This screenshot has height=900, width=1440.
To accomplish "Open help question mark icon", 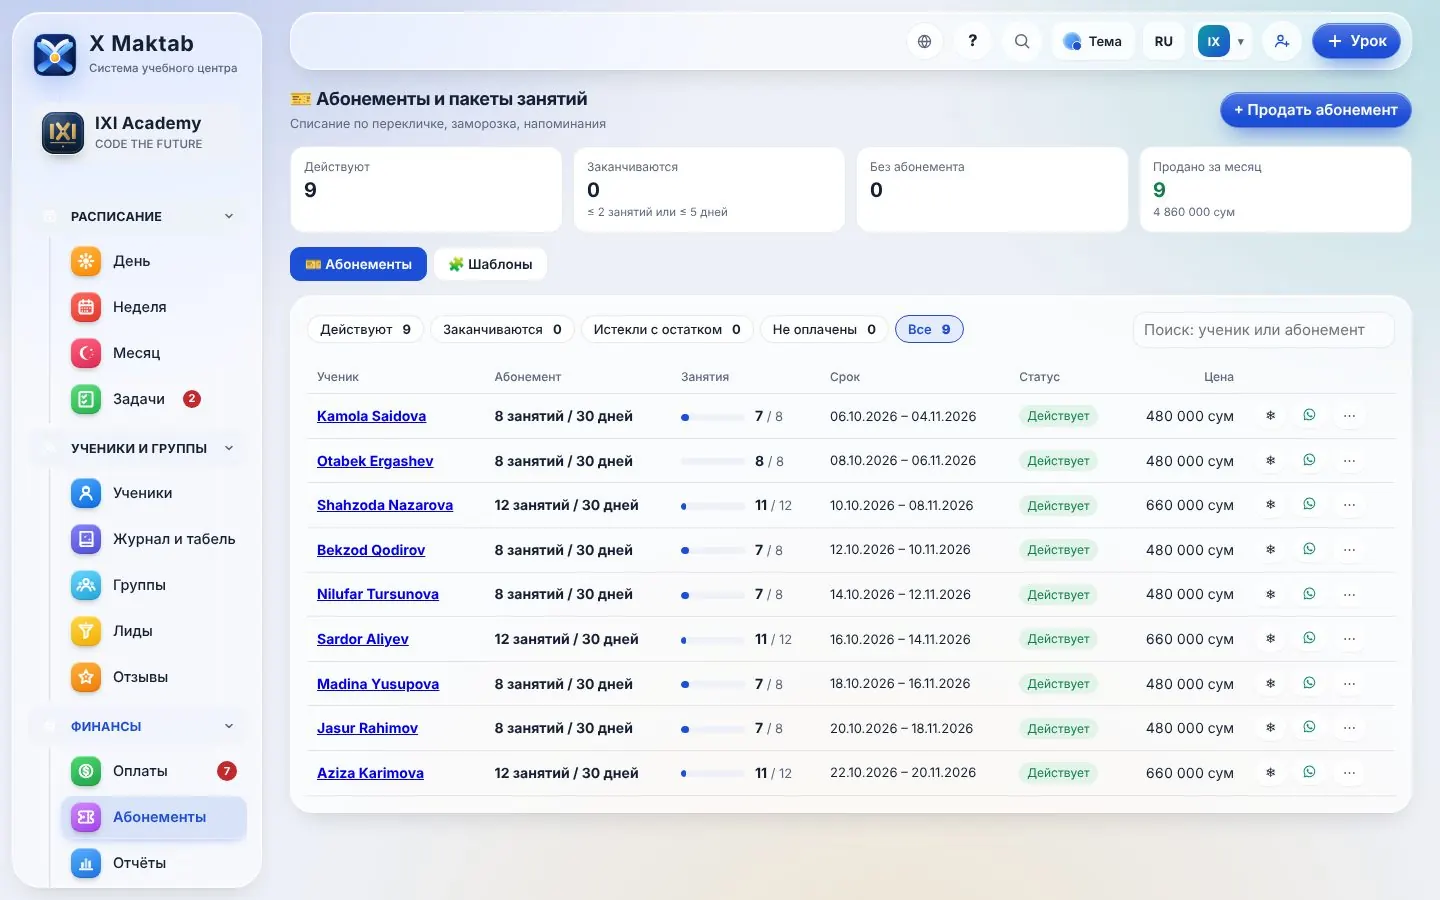I will [x=972, y=41].
